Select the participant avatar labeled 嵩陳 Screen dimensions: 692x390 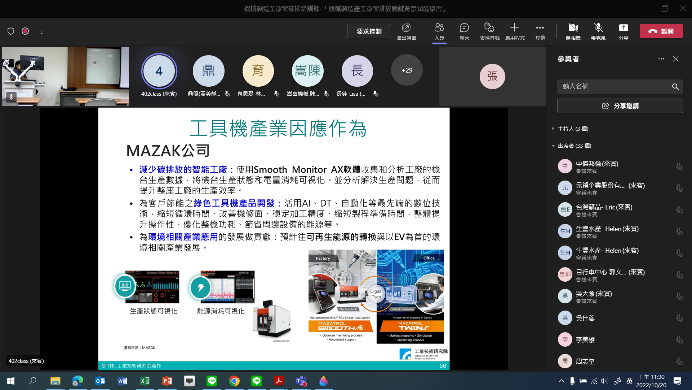[308, 71]
